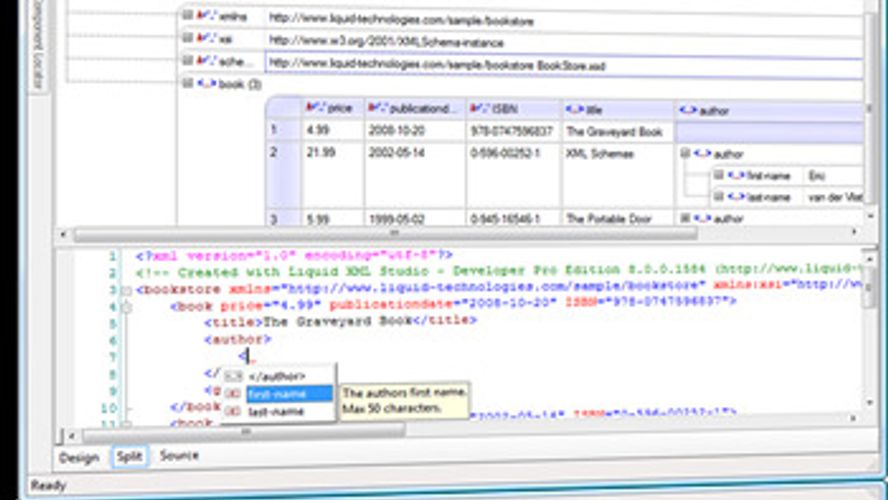The width and height of the screenshot is (888, 500).
Task: Choose last-name from the autocomplete list
Action: click(x=276, y=411)
